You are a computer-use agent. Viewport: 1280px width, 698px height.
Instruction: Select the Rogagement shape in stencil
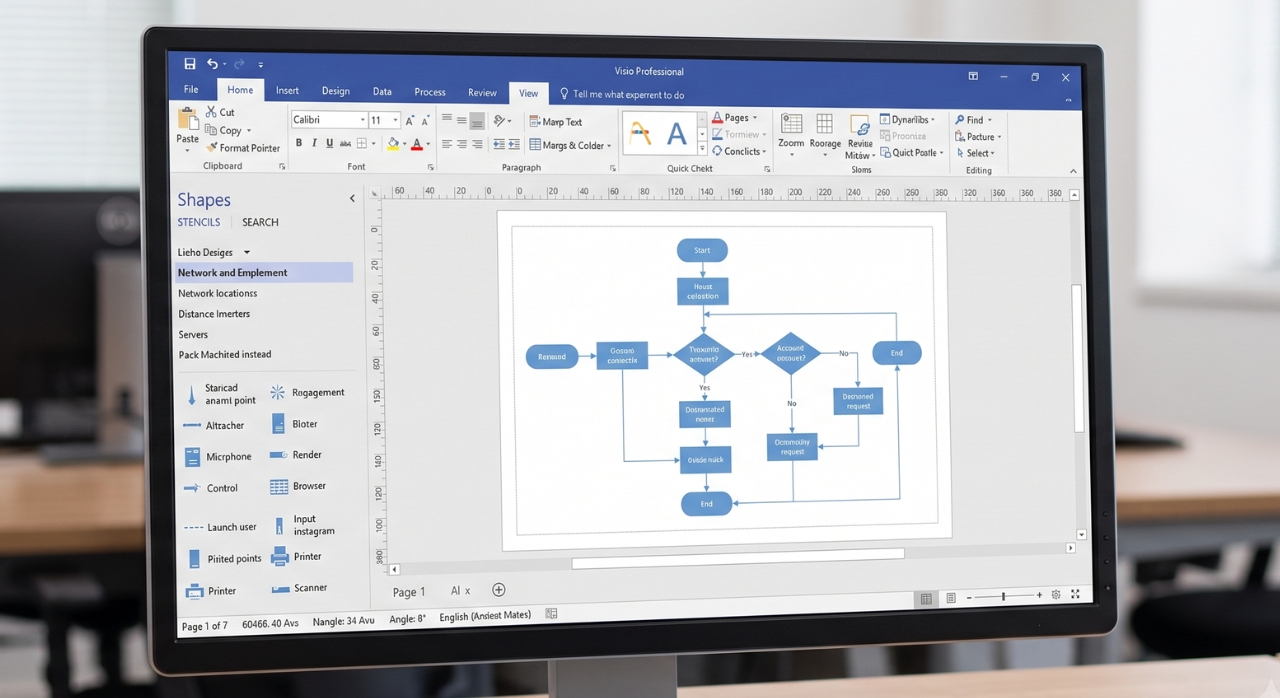pyautogui.click(x=307, y=393)
